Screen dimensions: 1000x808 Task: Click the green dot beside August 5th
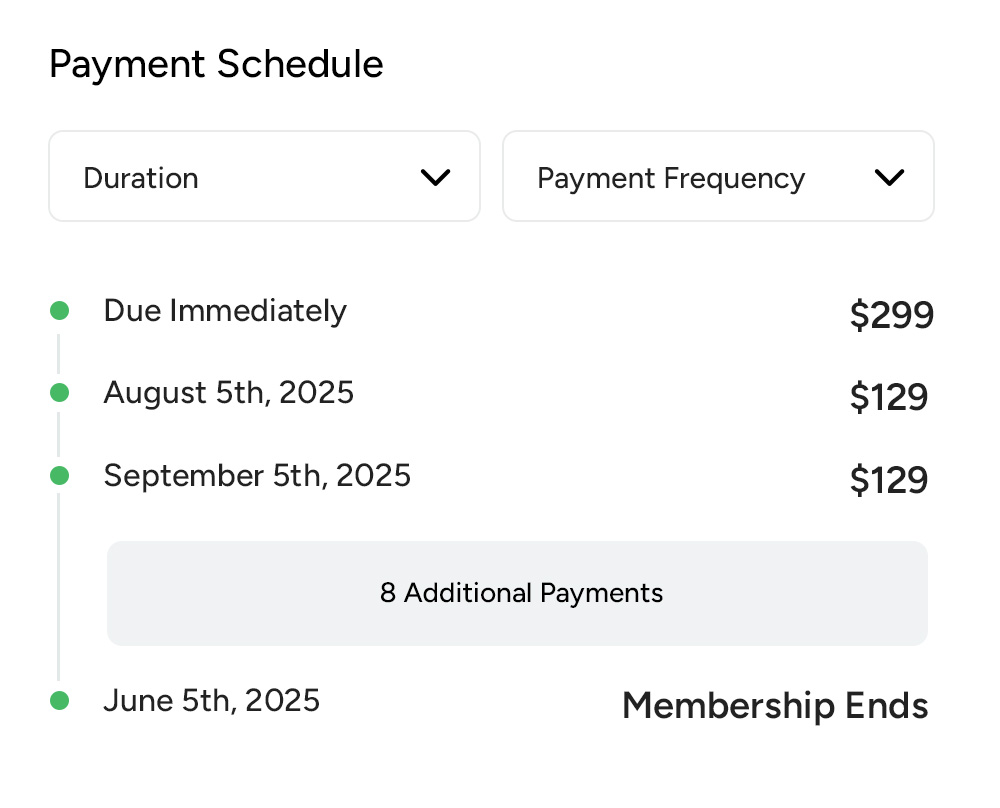coord(59,393)
